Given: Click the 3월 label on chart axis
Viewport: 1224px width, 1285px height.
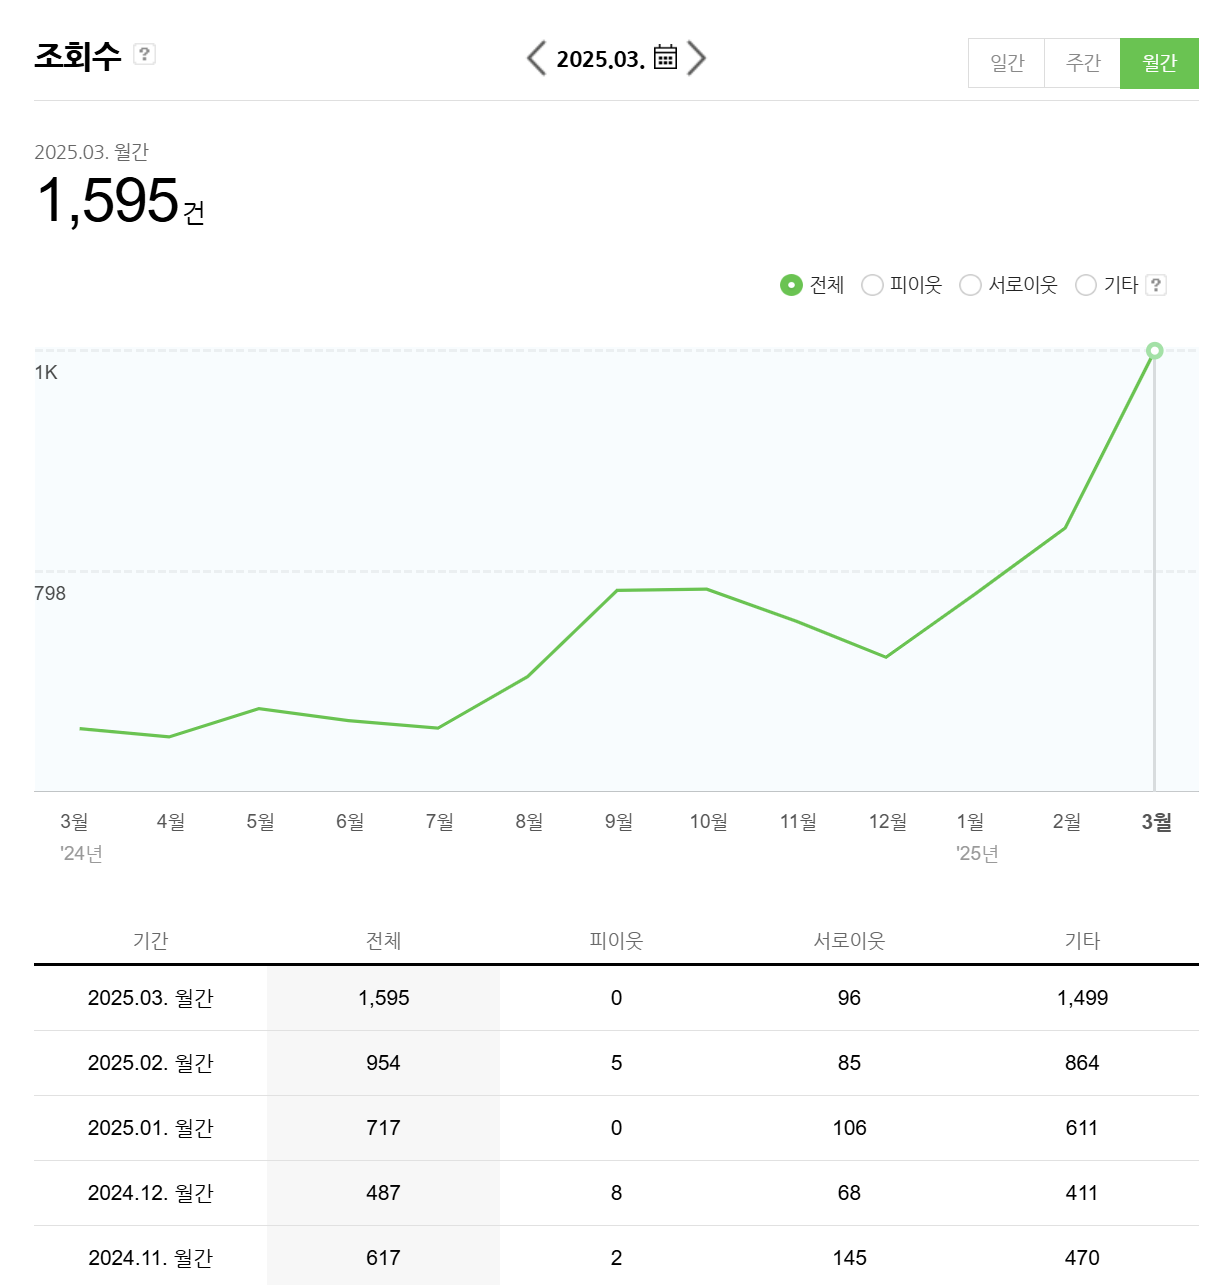Looking at the screenshot, I should coord(1154,820).
